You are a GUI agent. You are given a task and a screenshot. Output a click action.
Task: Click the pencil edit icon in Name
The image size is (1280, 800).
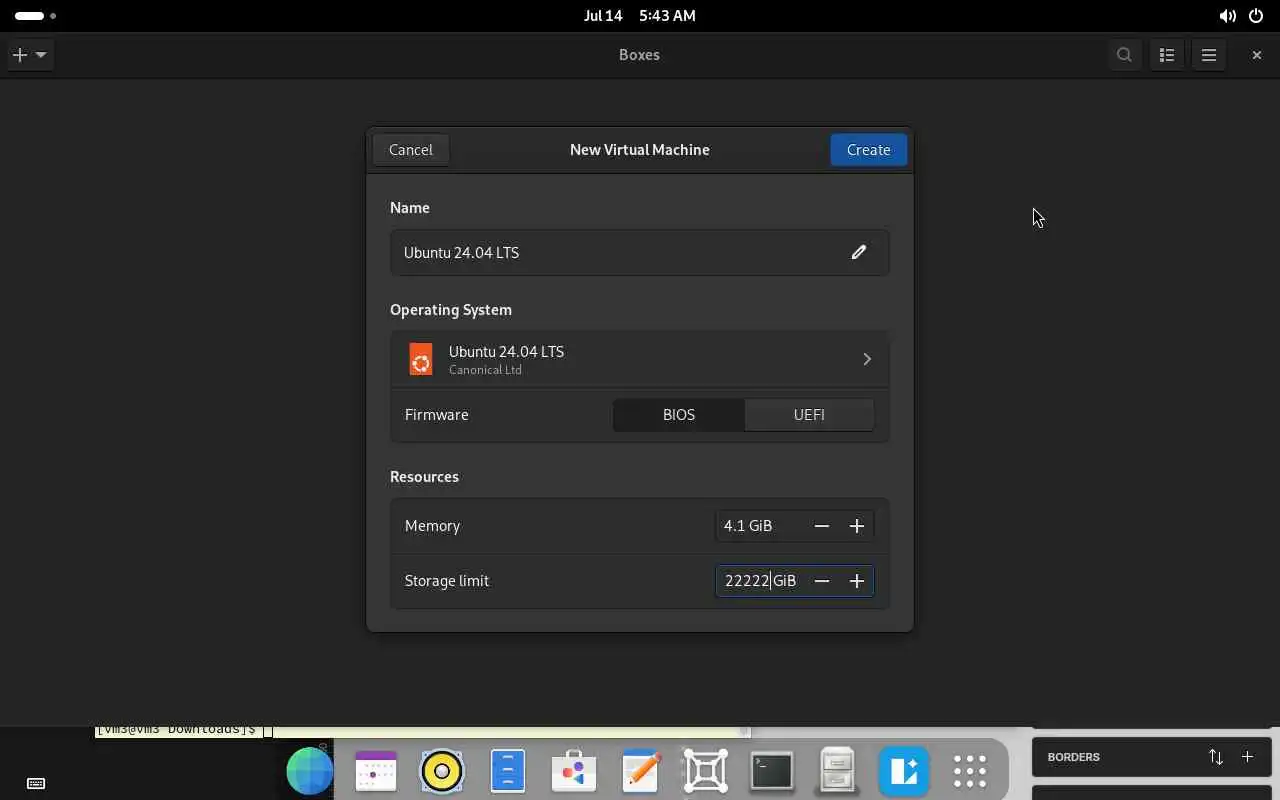(858, 252)
